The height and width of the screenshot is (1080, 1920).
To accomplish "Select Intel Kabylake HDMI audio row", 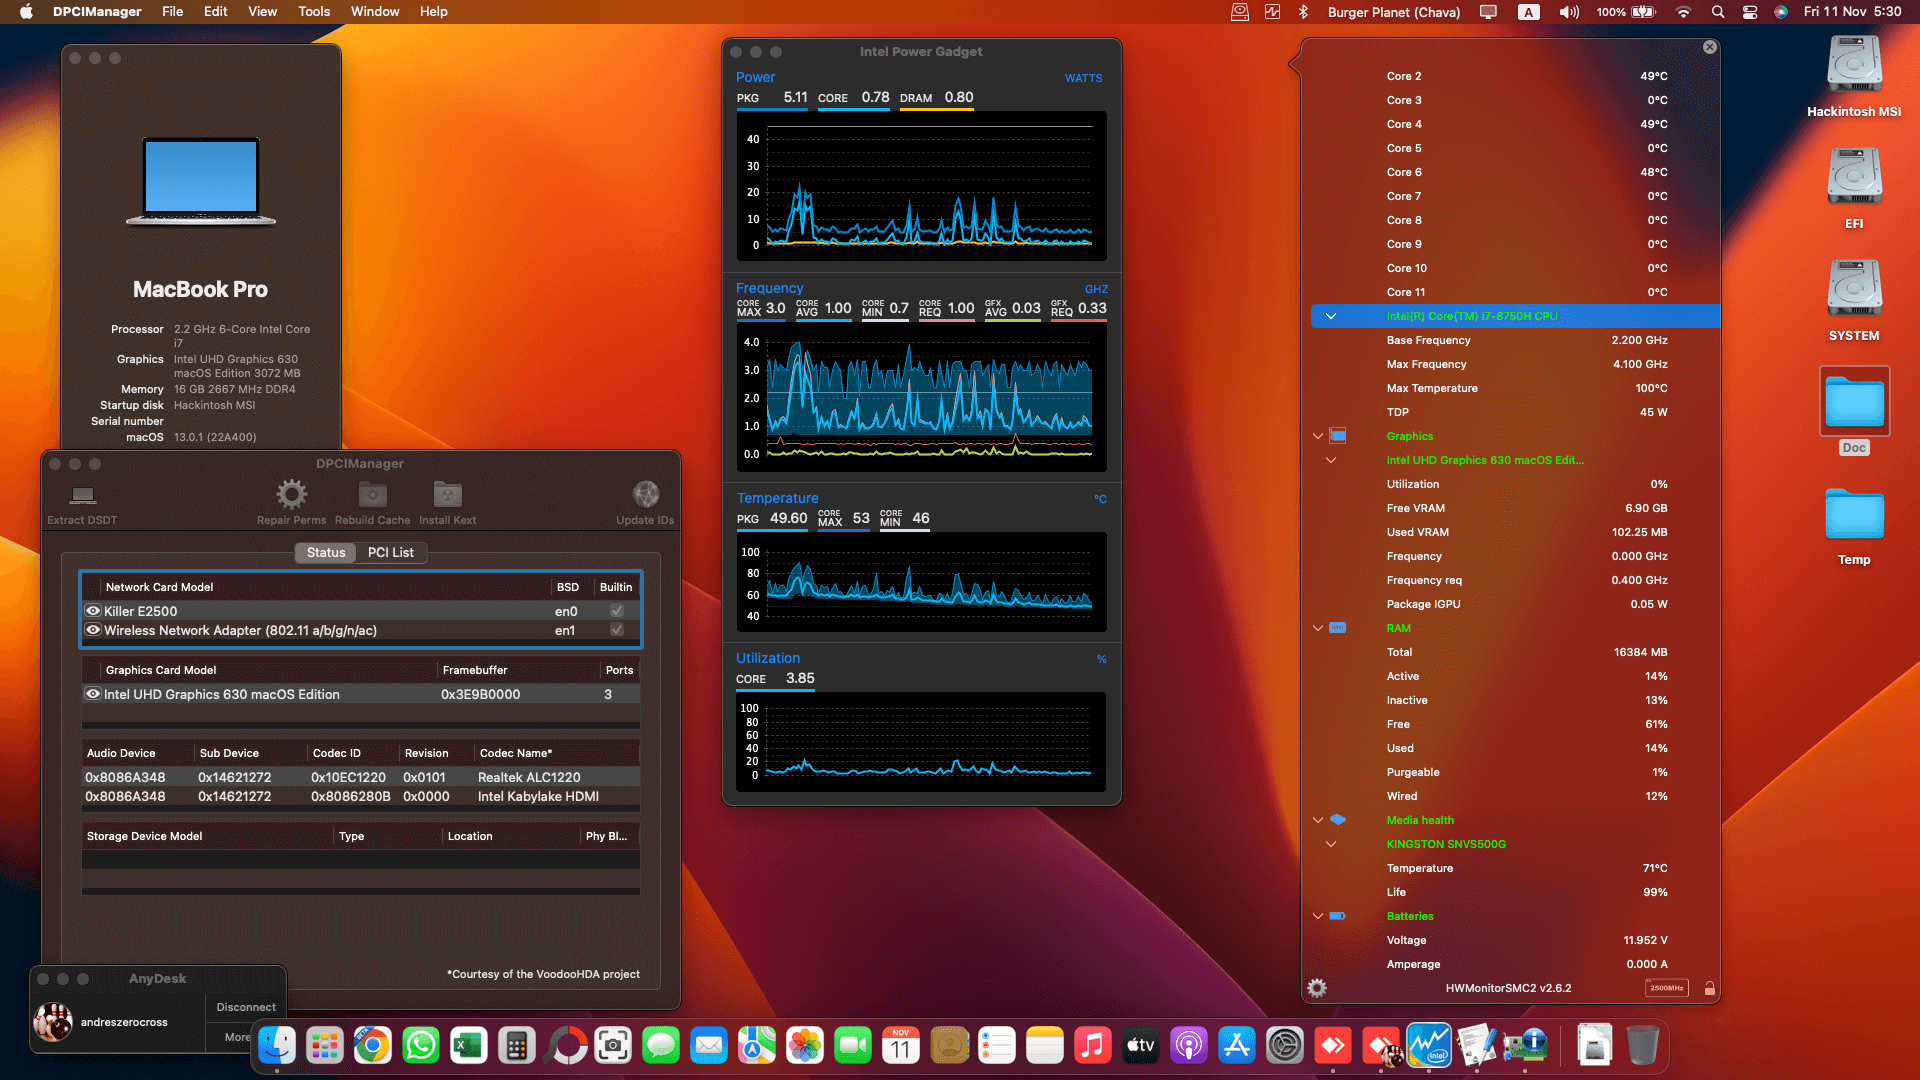I will [361, 796].
